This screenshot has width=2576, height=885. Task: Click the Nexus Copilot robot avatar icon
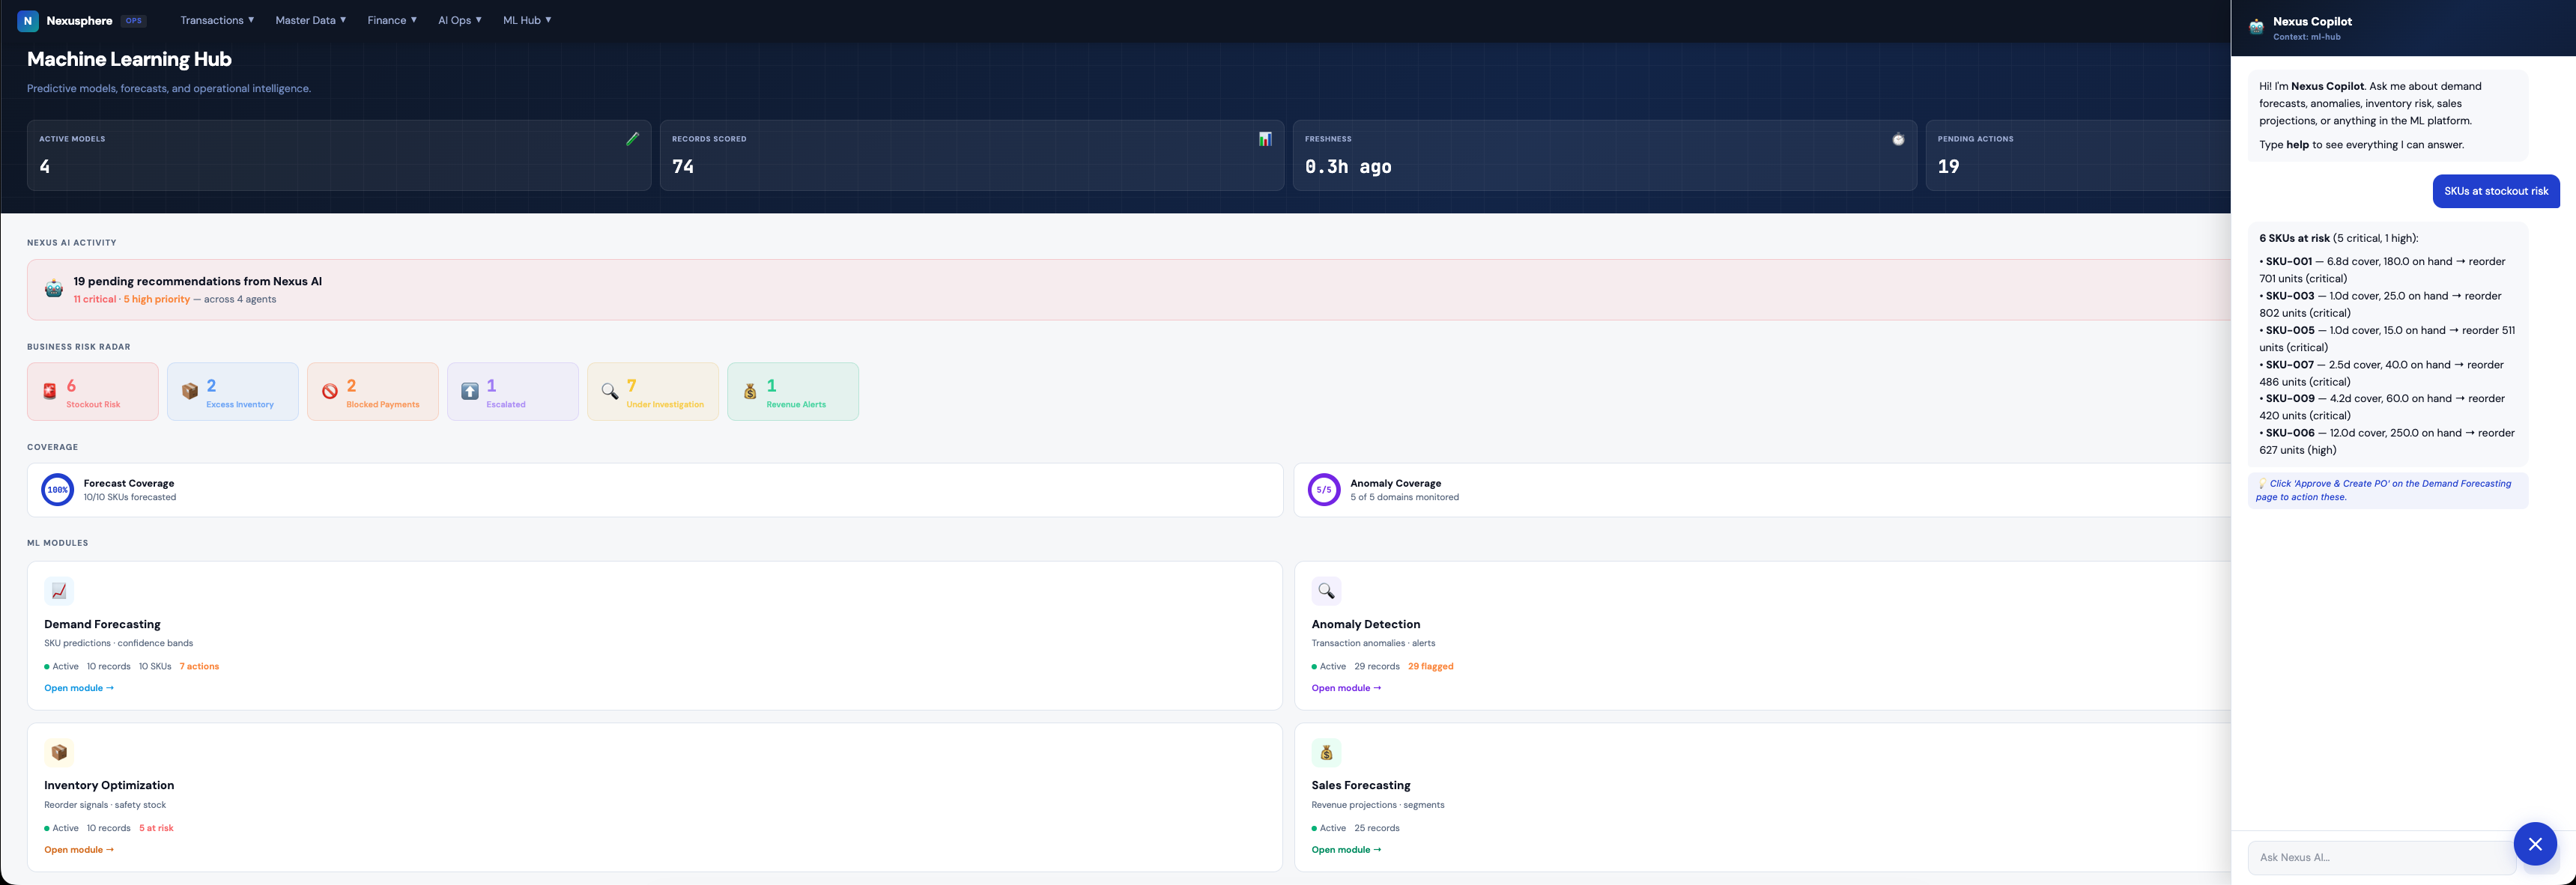click(2256, 27)
